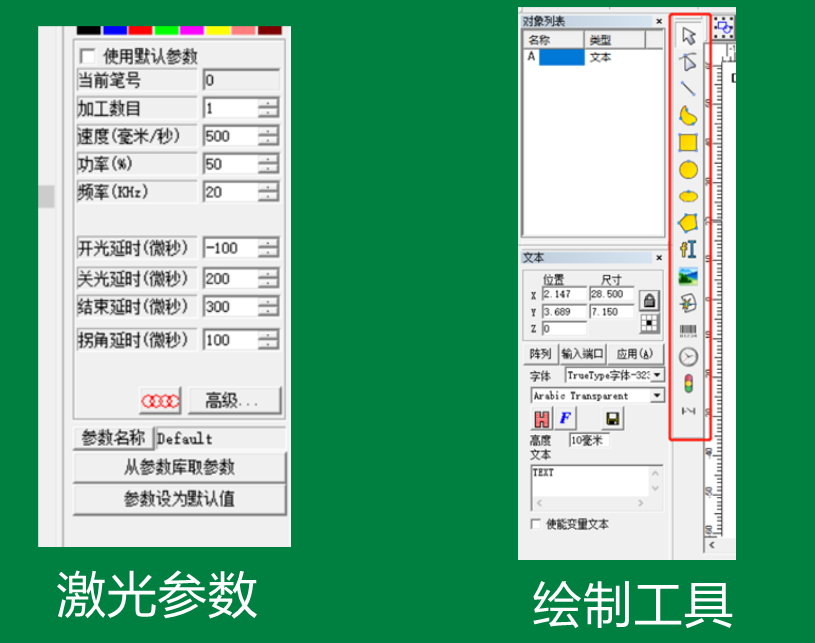Image resolution: width=815 pixels, height=643 pixels.
Task: Select the black pen color swatch
Action: click(88, 30)
